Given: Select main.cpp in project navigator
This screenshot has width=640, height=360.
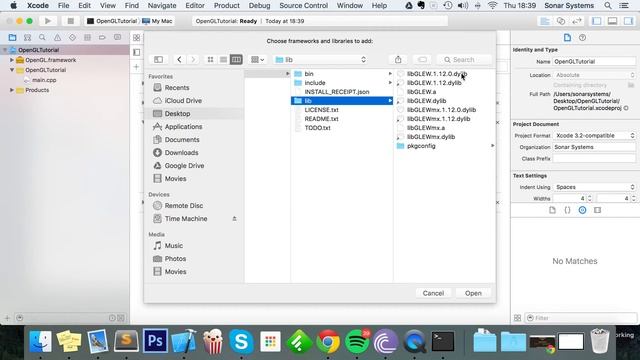Looking at the screenshot, I should coord(44,80).
